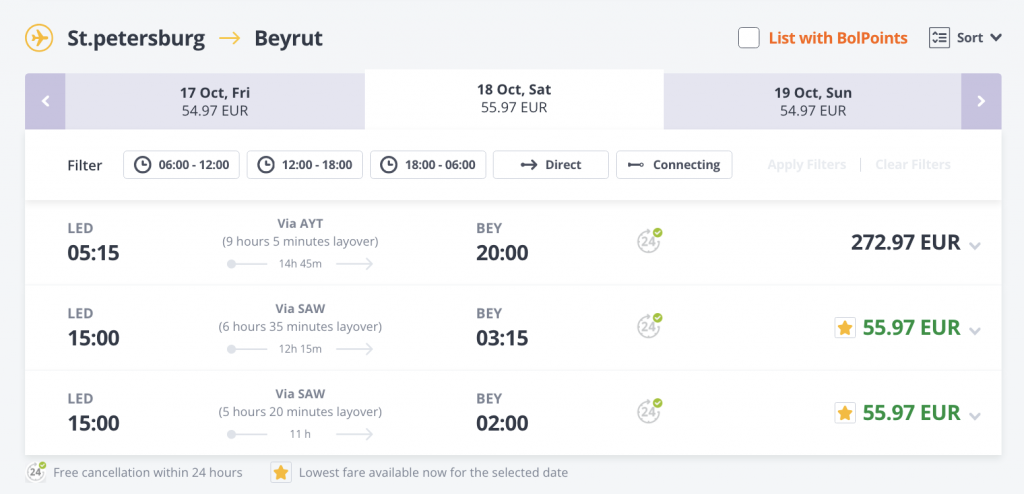1024x494 pixels.
Task: Enable the List with BolPoints checkbox
Action: [x=748, y=38]
